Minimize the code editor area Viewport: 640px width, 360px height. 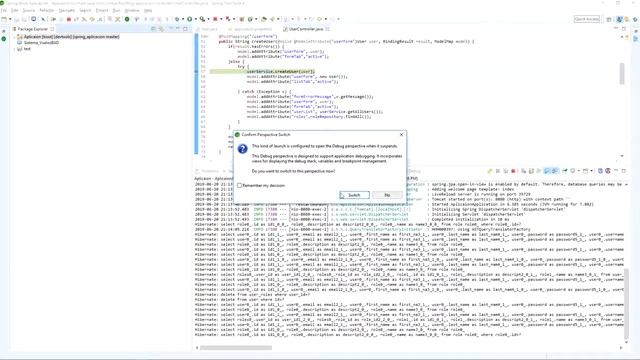pos(616,29)
